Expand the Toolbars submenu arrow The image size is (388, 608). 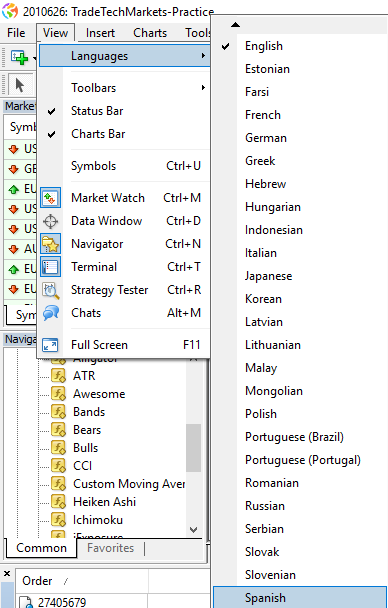click(203, 88)
